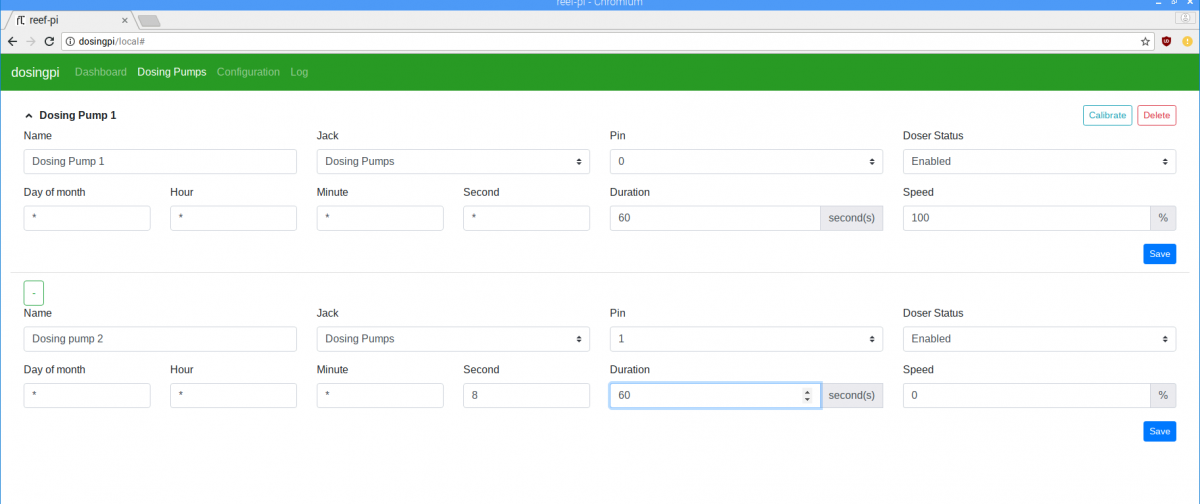The image size is (1200, 504).
Task: Click Day of month field for pump 1
Action: (x=87, y=218)
